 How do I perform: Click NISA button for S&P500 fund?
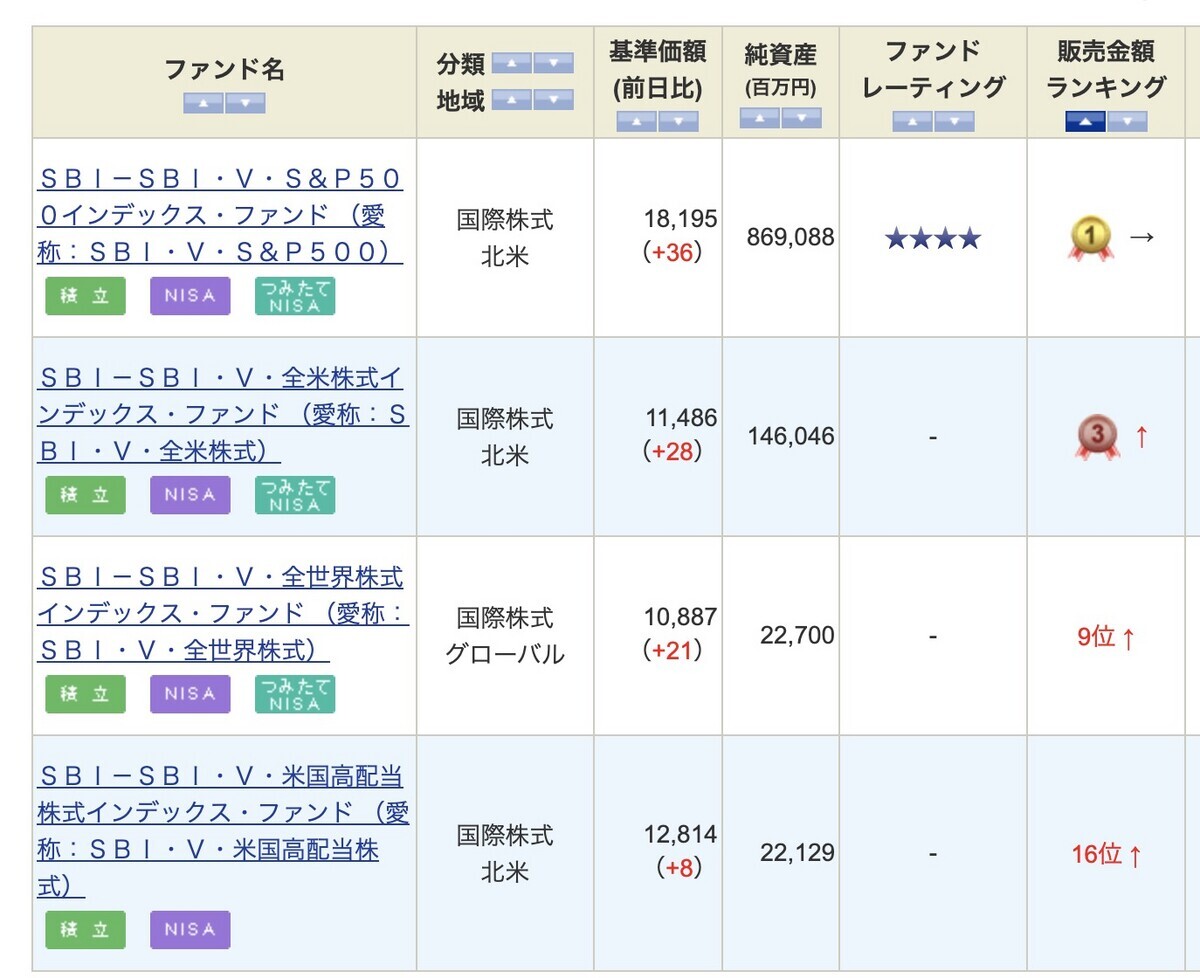[x=190, y=296]
